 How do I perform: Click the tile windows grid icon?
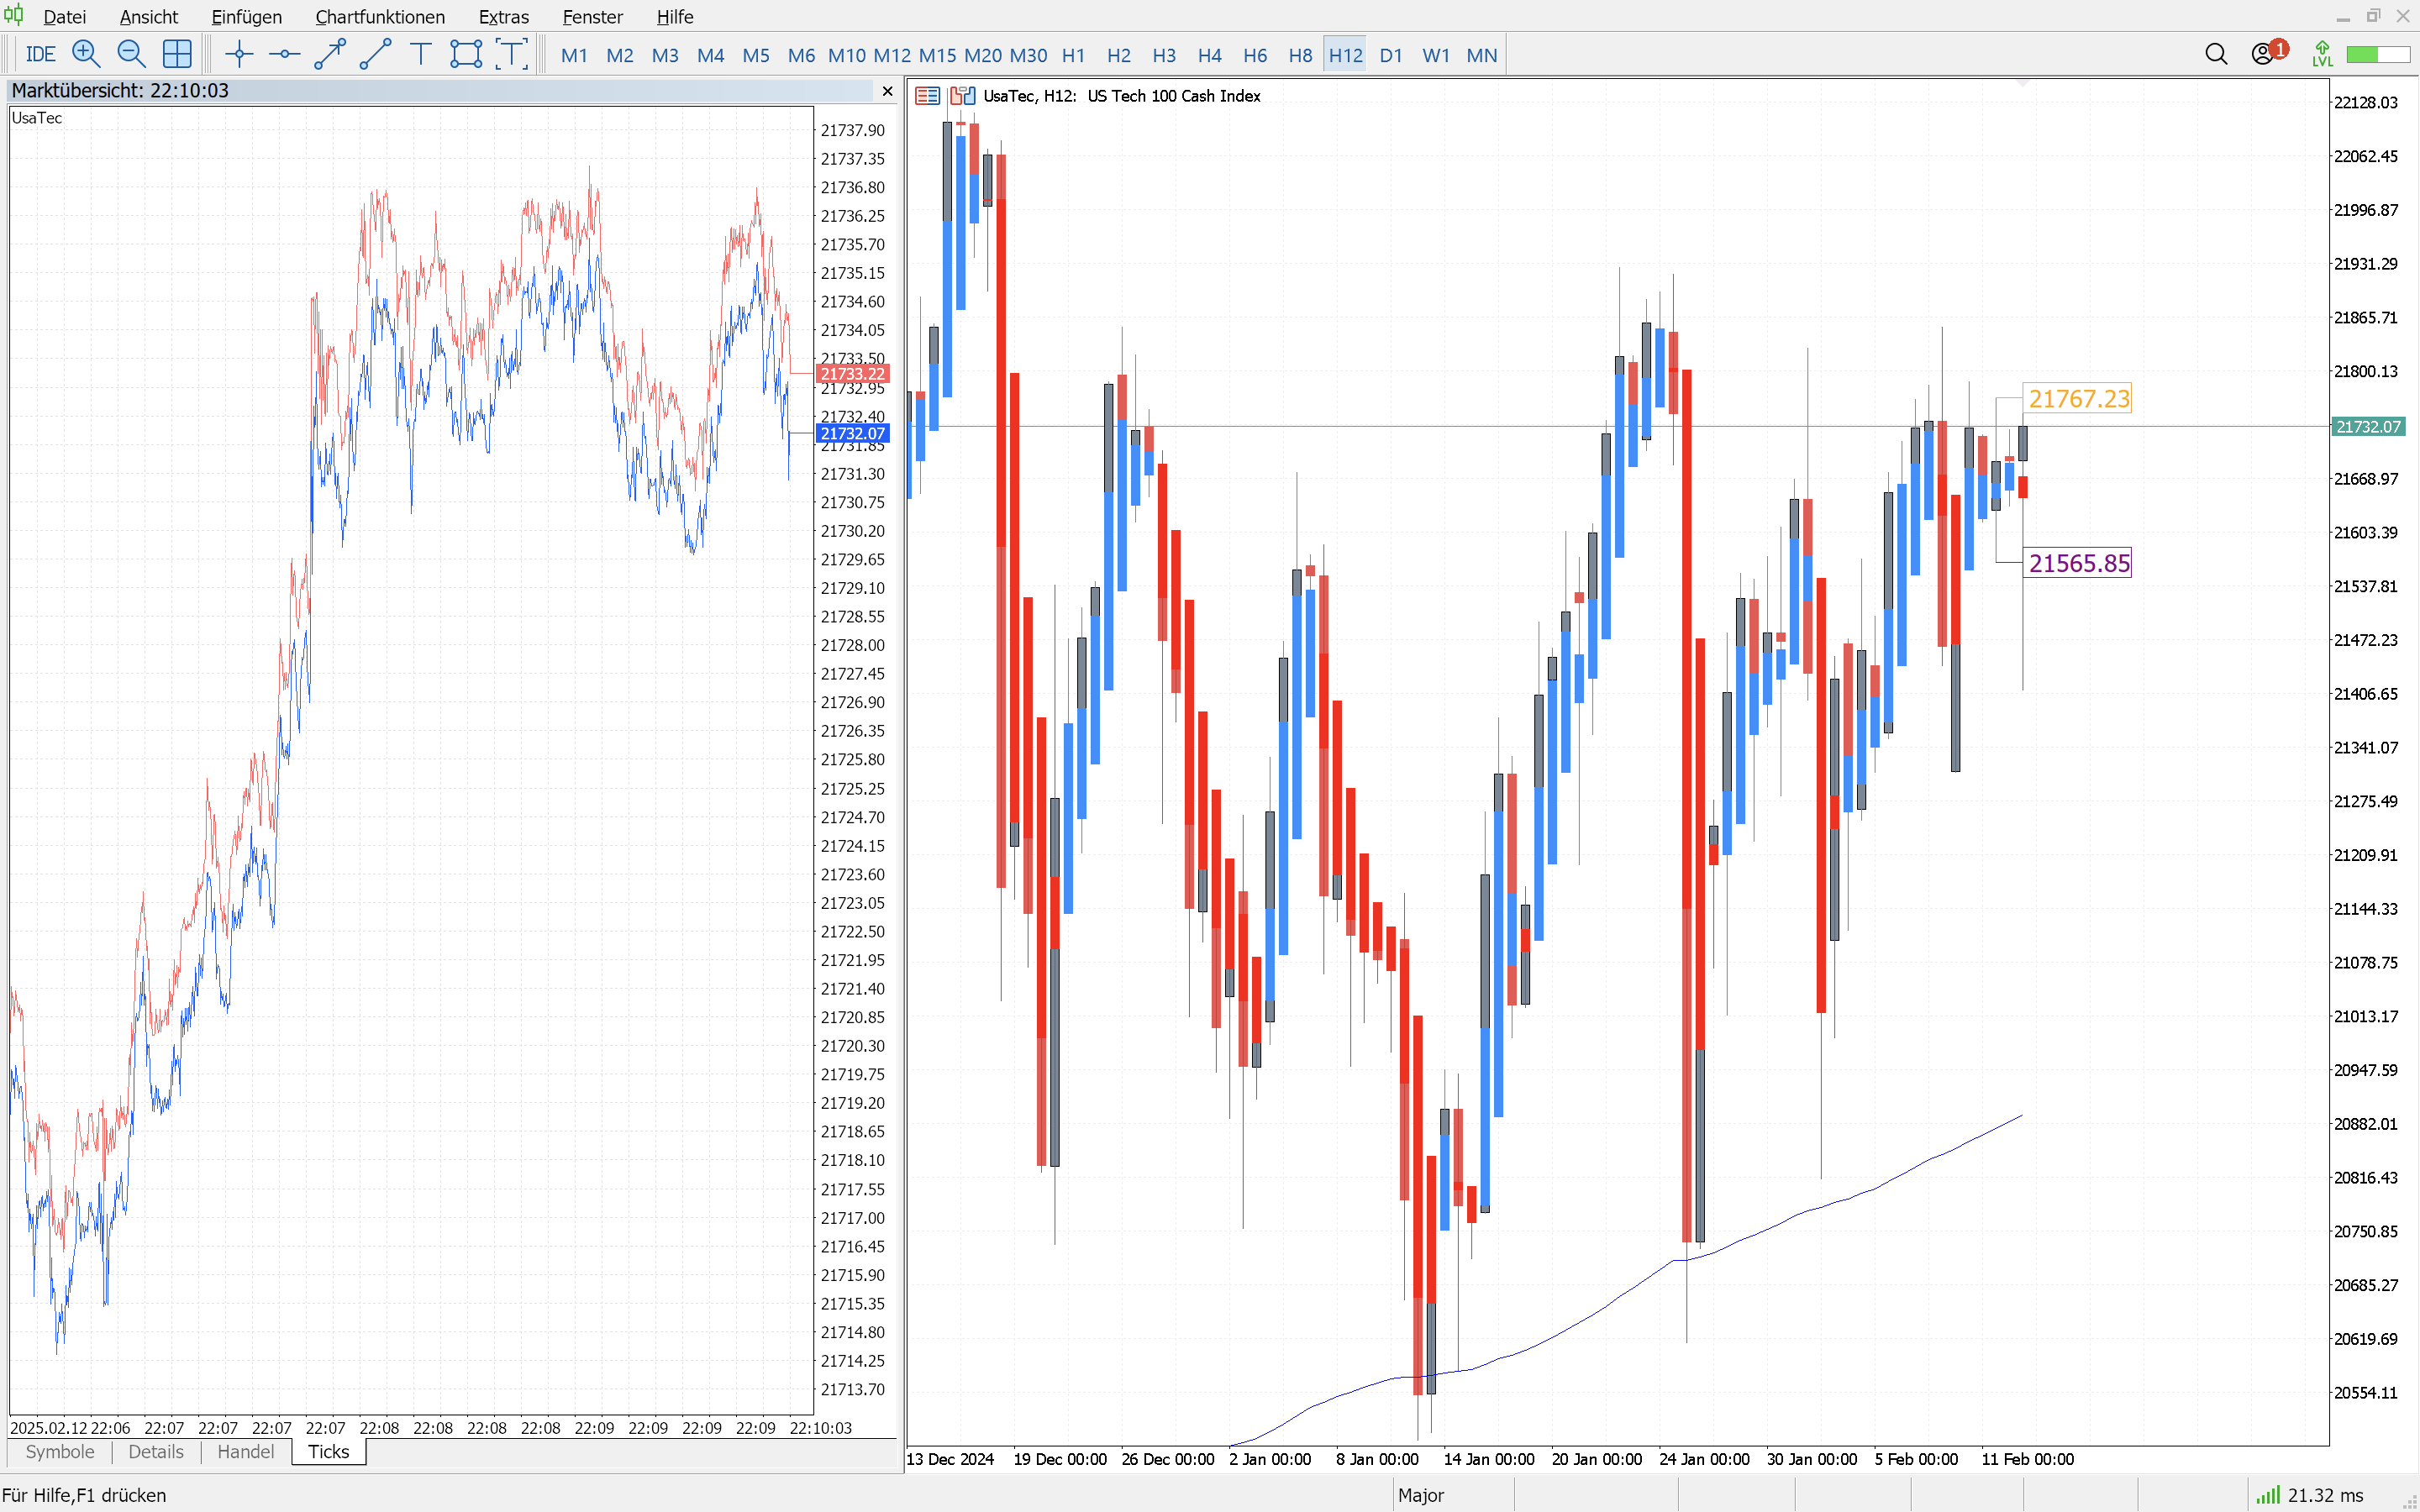pyautogui.click(x=177, y=54)
